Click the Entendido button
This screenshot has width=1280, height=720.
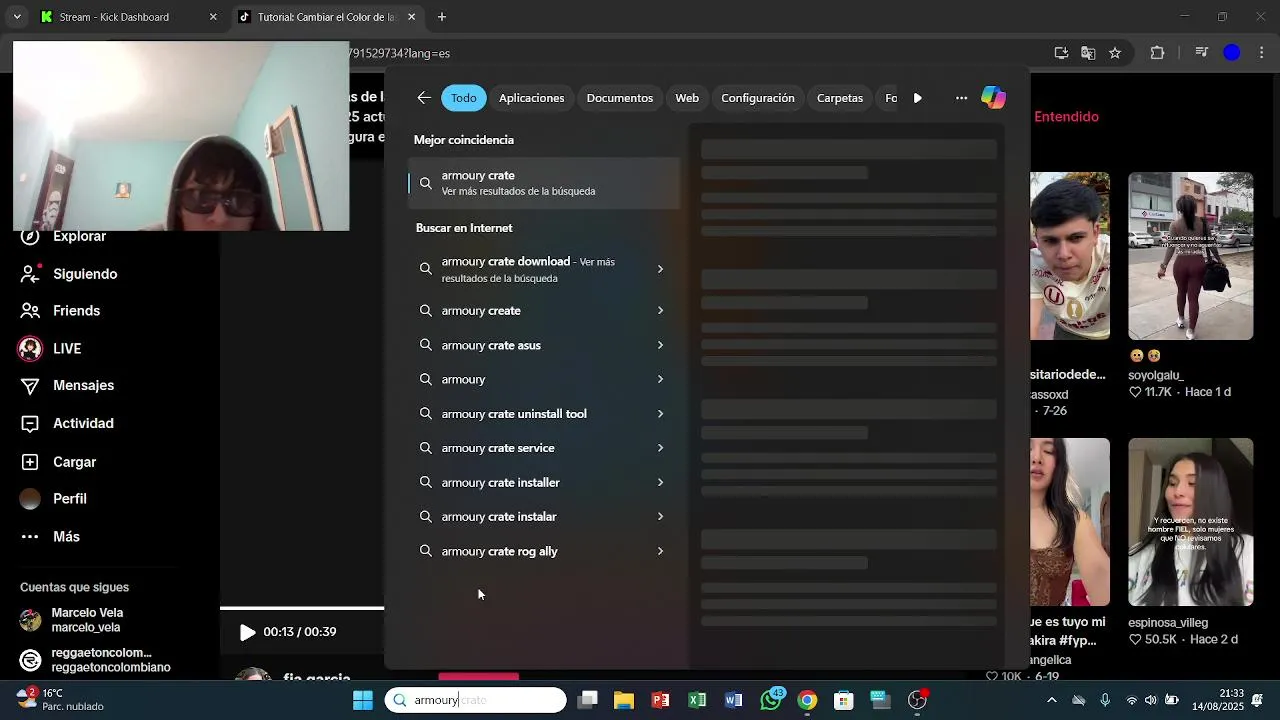1066,116
